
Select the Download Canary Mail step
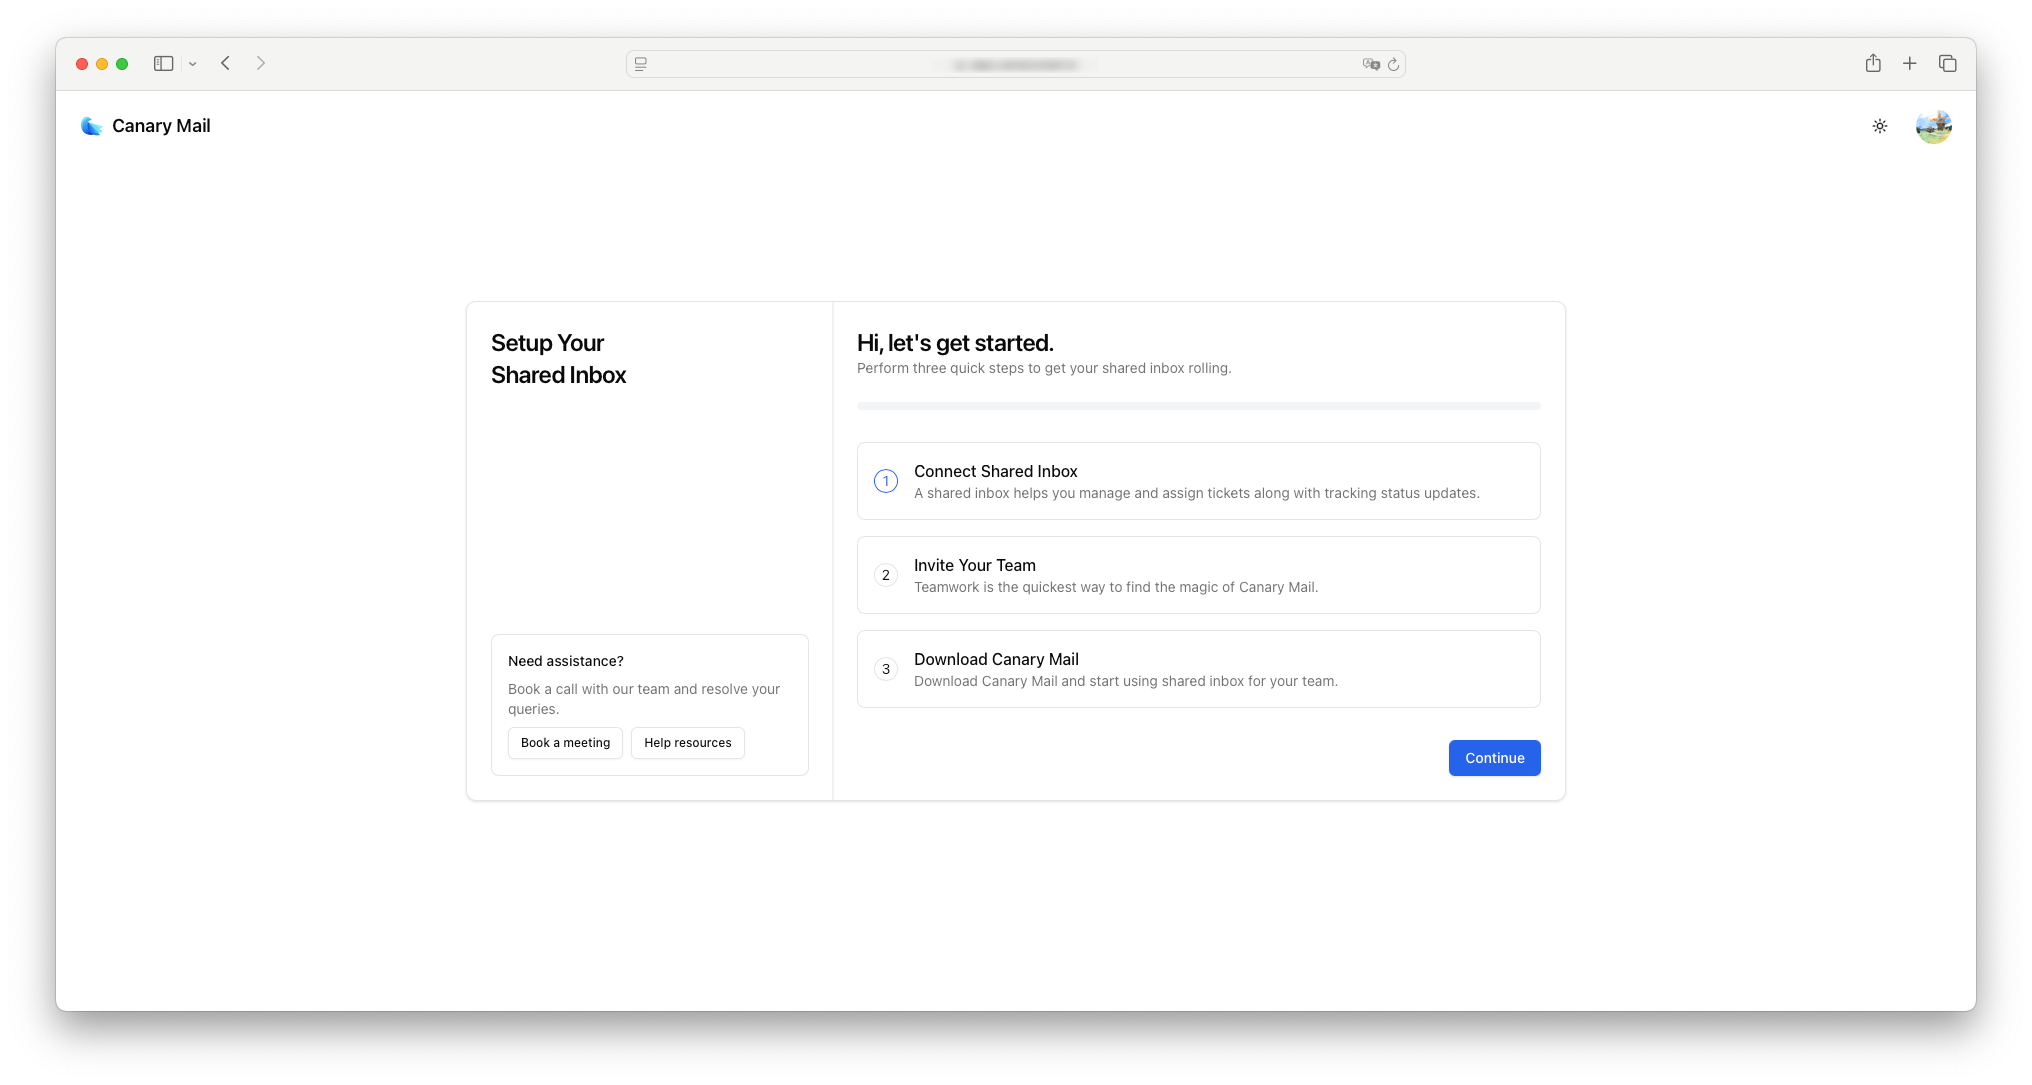coord(1198,669)
